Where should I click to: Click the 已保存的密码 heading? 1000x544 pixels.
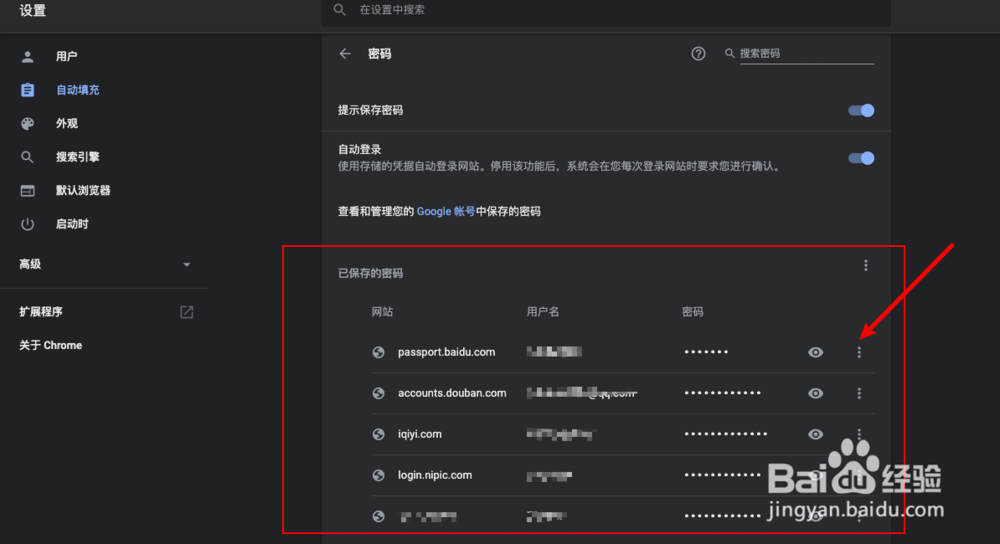click(371, 273)
